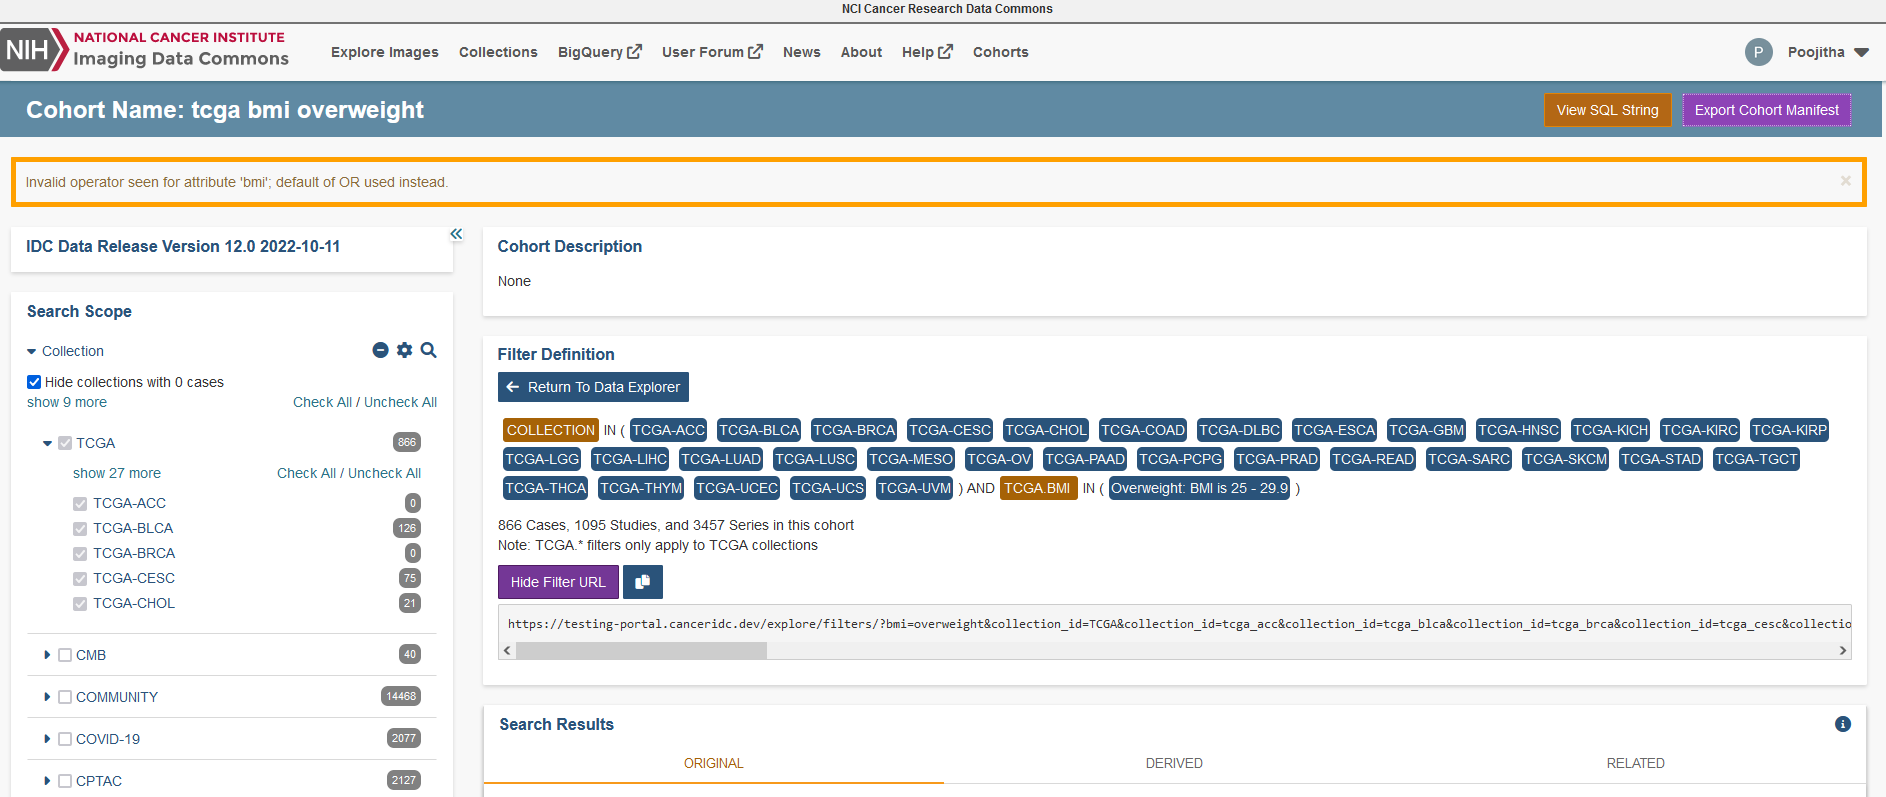Screen dimensions: 1886x797
Task: Click the user avatar P icon
Action: [x=1759, y=52]
